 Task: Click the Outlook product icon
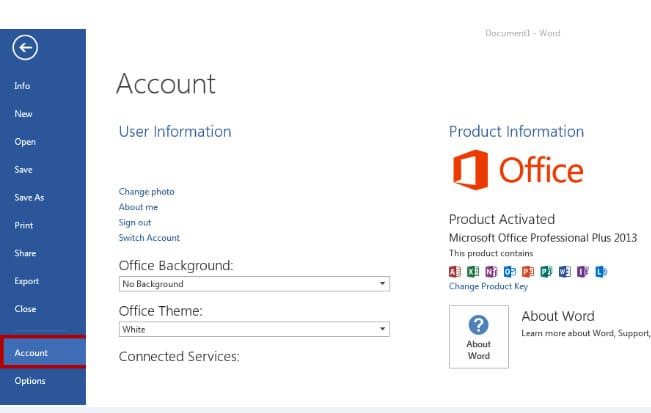tap(508, 271)
